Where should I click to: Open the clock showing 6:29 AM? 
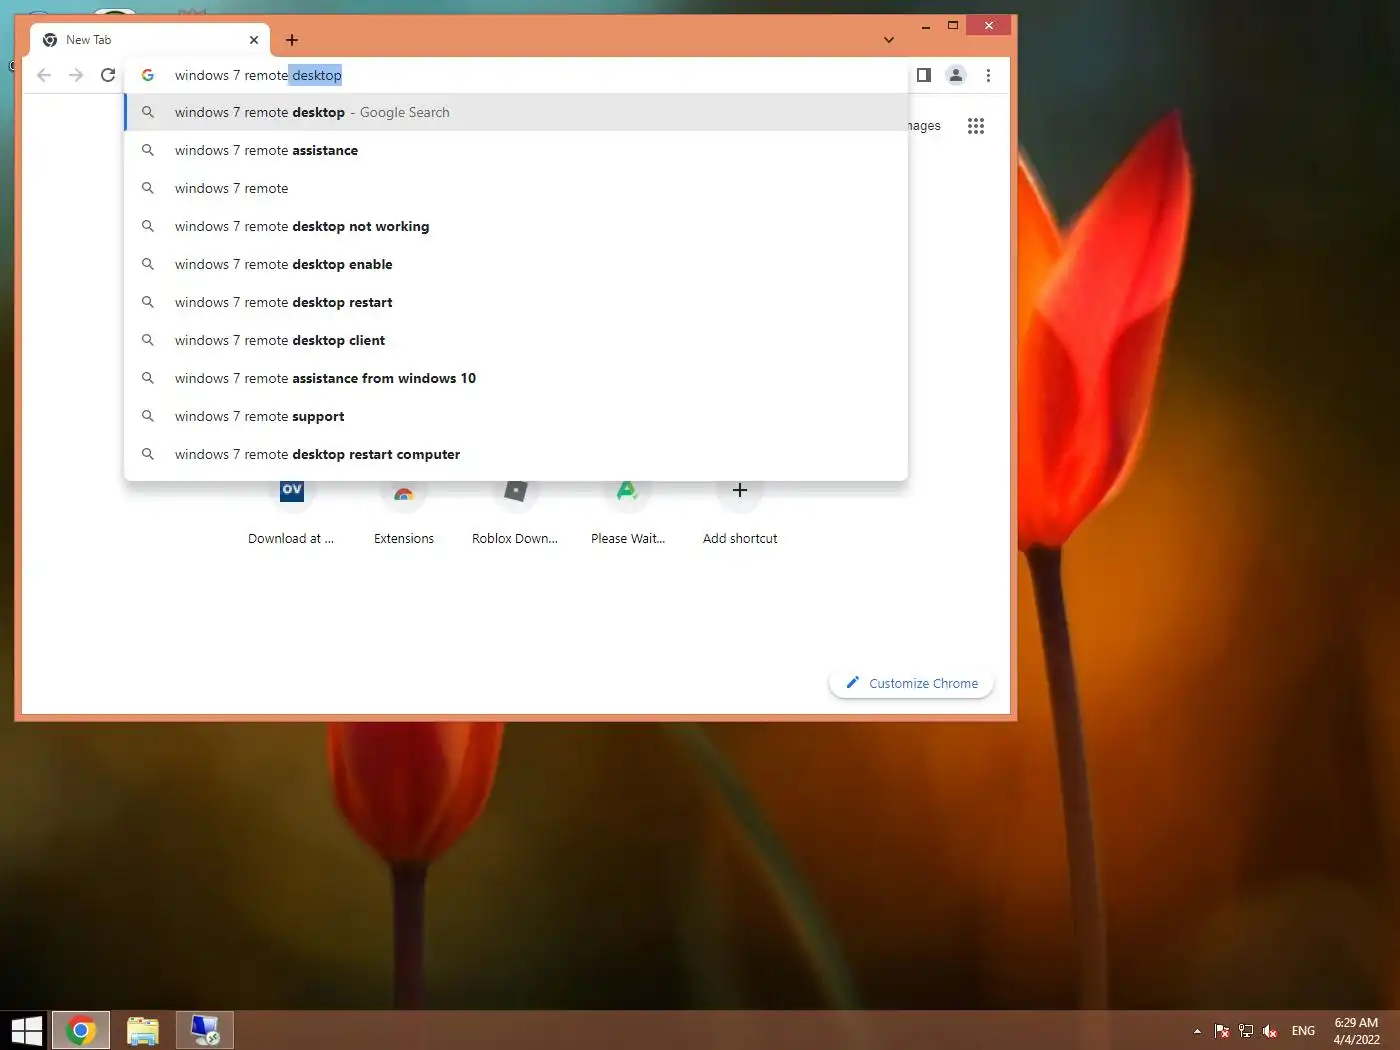pos(1356,1031)
